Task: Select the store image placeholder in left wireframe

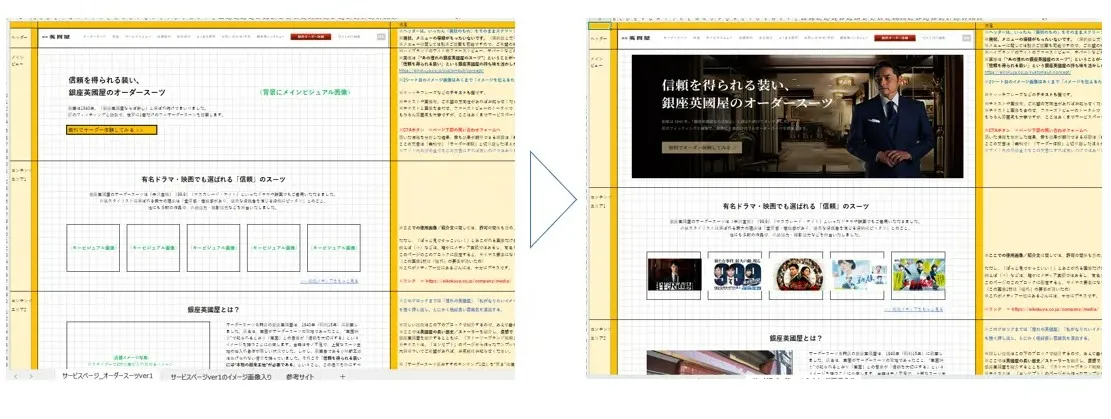Action: [x=139, y=345]
